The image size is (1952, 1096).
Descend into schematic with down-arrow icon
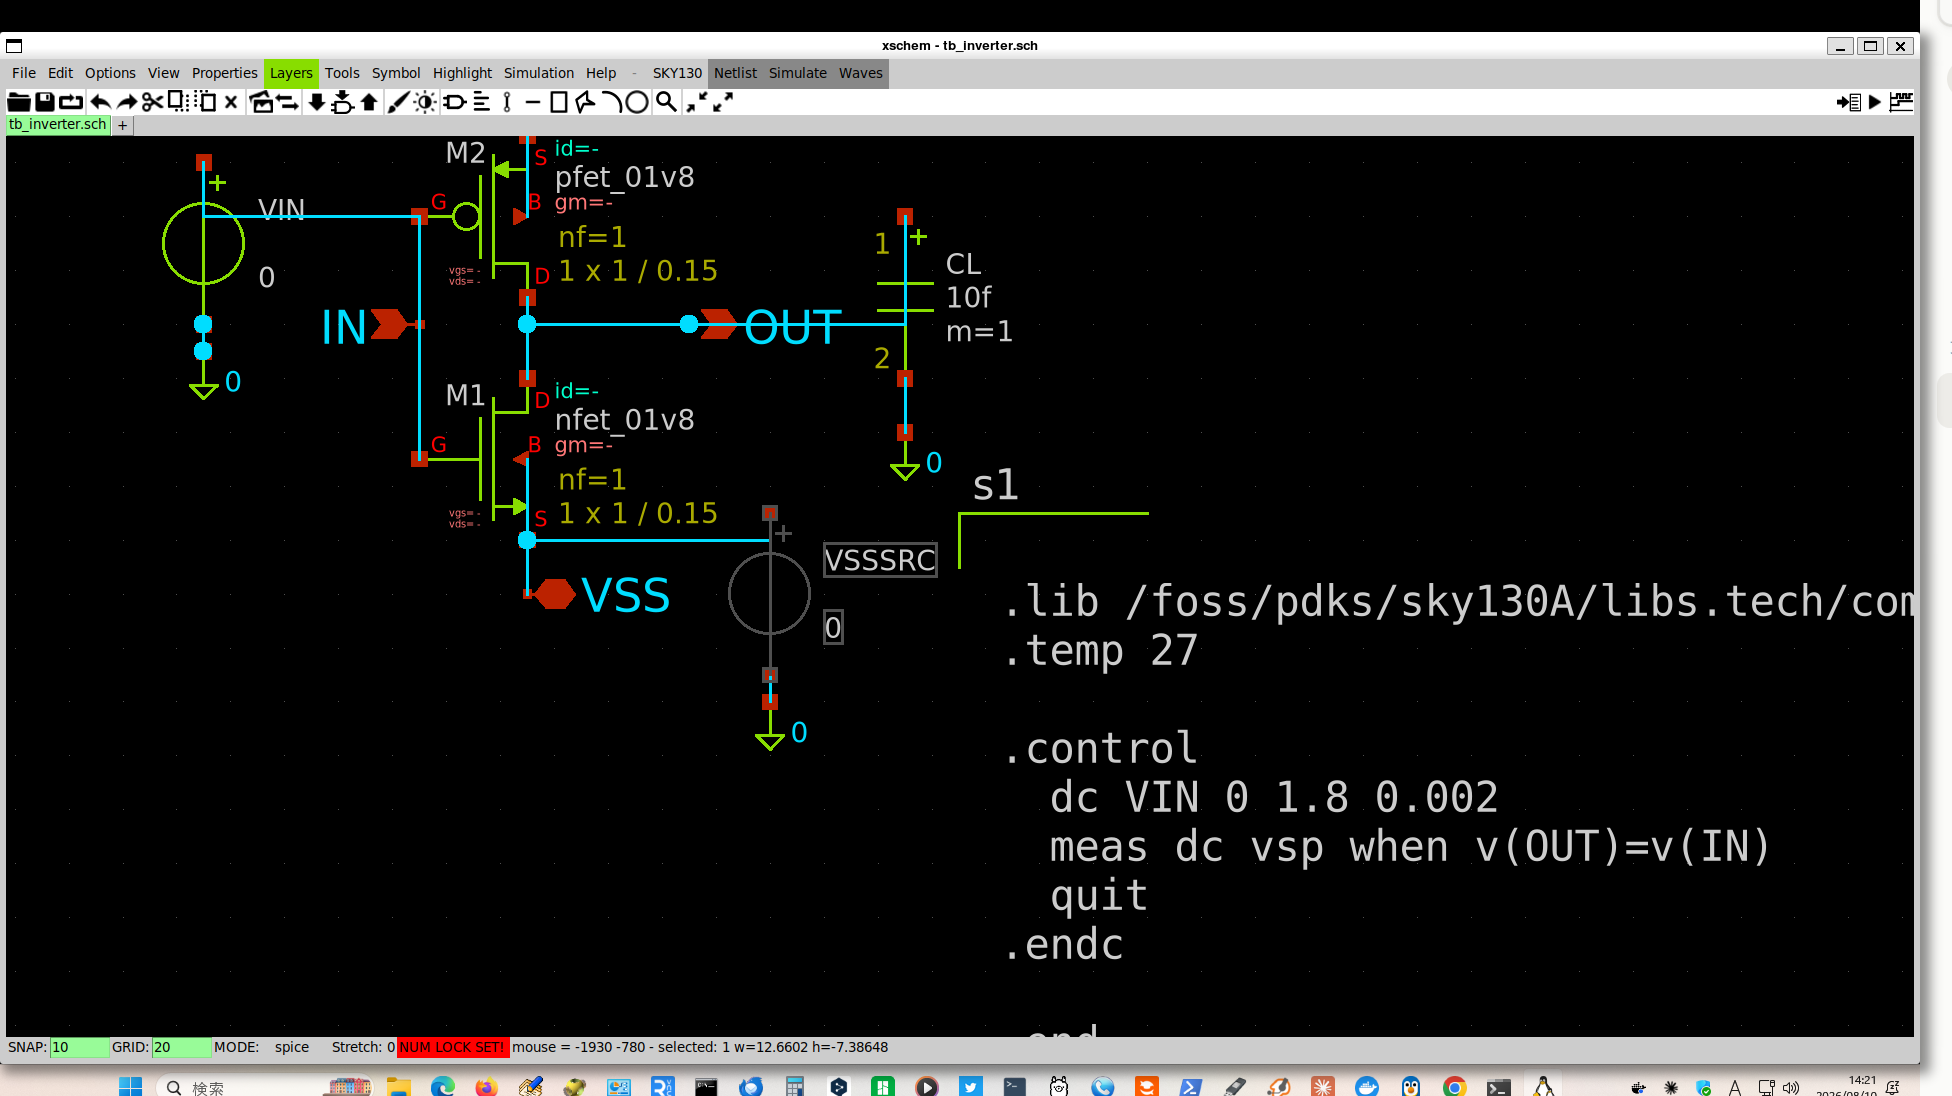pos(316,102)
